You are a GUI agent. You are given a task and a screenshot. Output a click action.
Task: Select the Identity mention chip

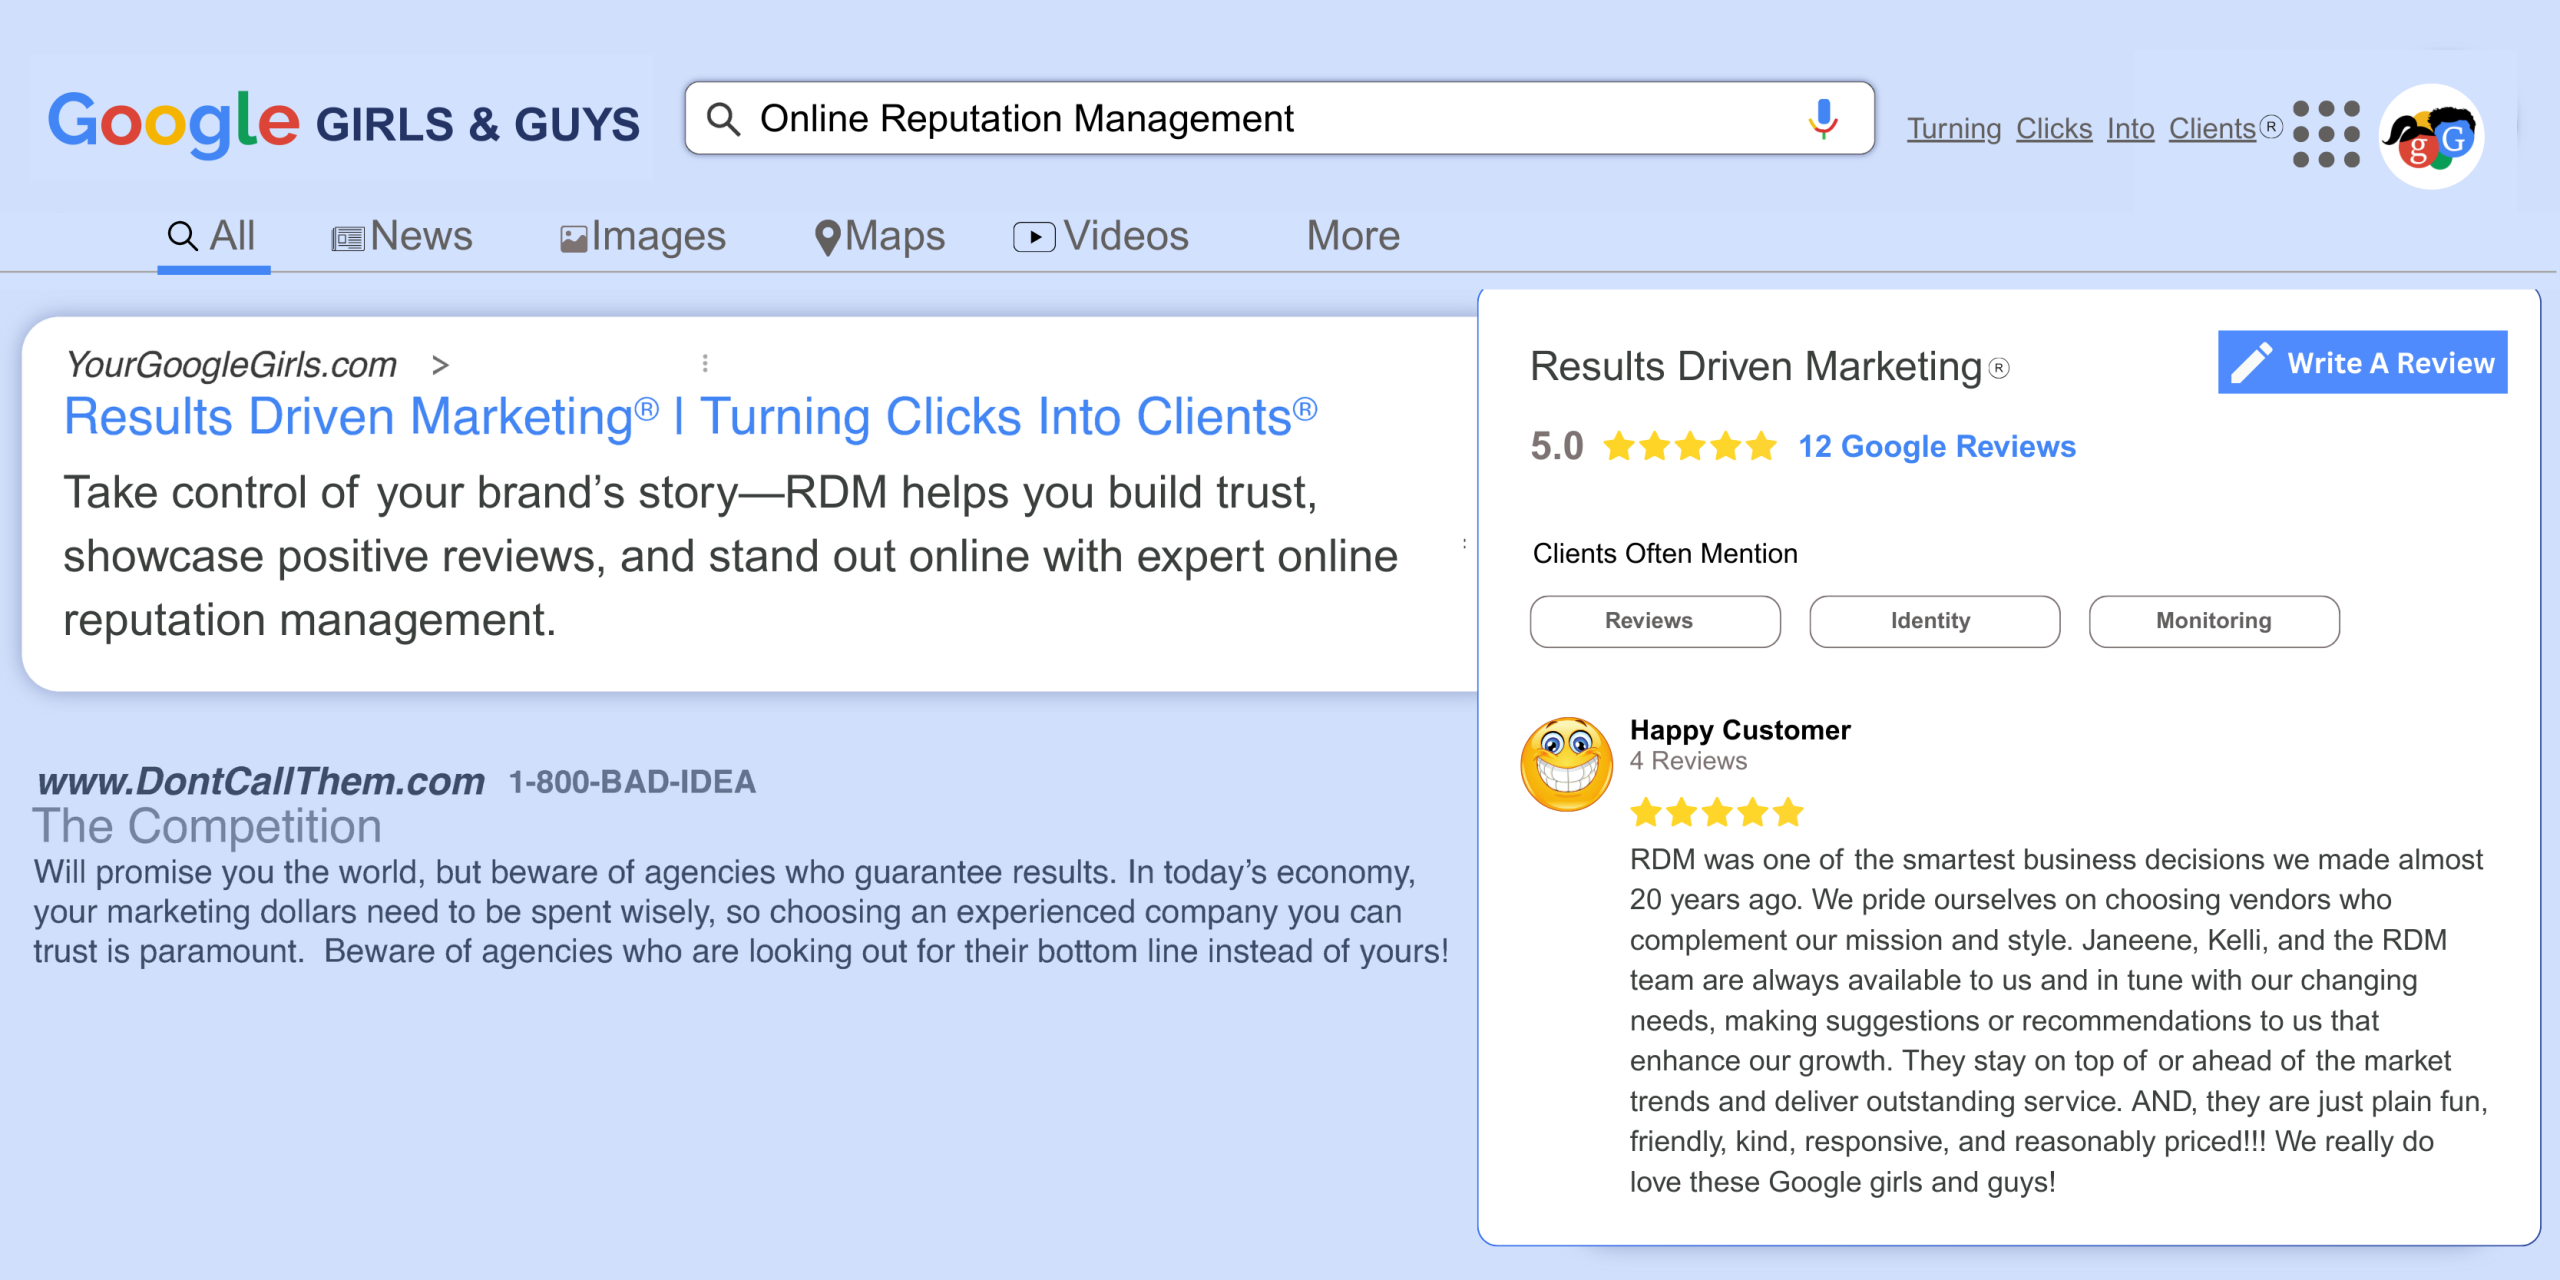click(1933, 621)
